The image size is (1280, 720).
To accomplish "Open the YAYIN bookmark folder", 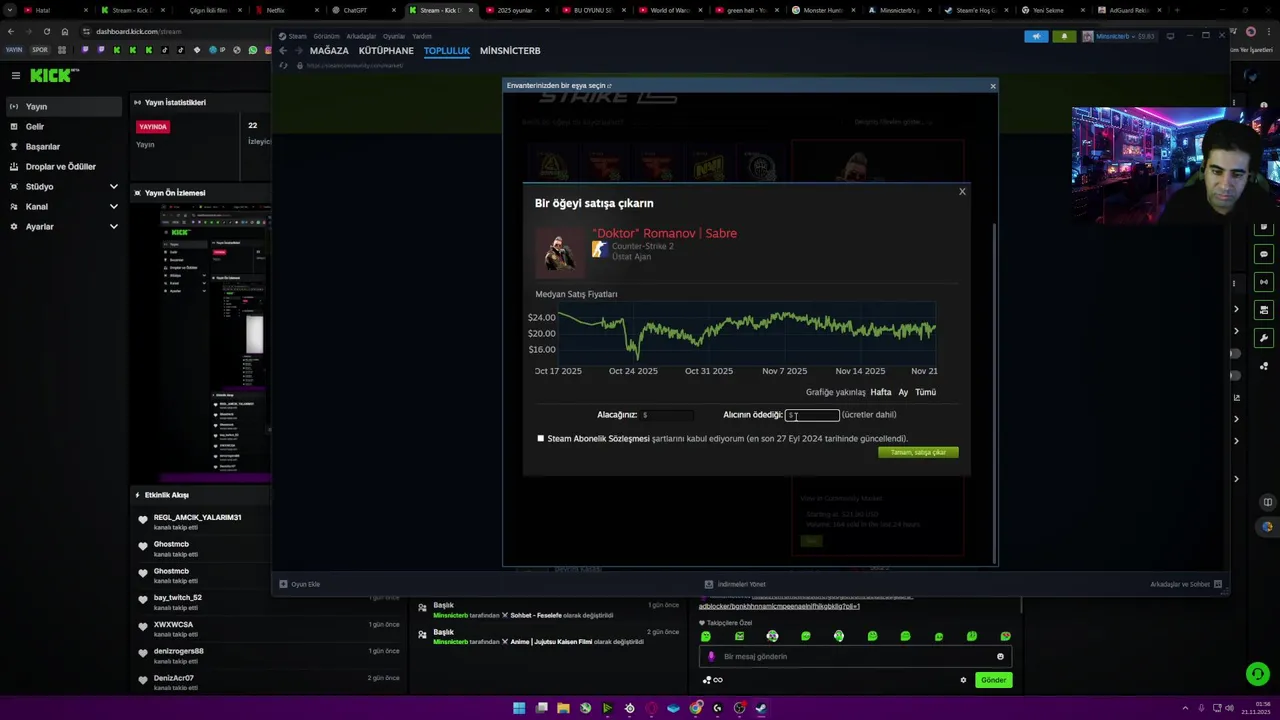I will click(14, 50).
